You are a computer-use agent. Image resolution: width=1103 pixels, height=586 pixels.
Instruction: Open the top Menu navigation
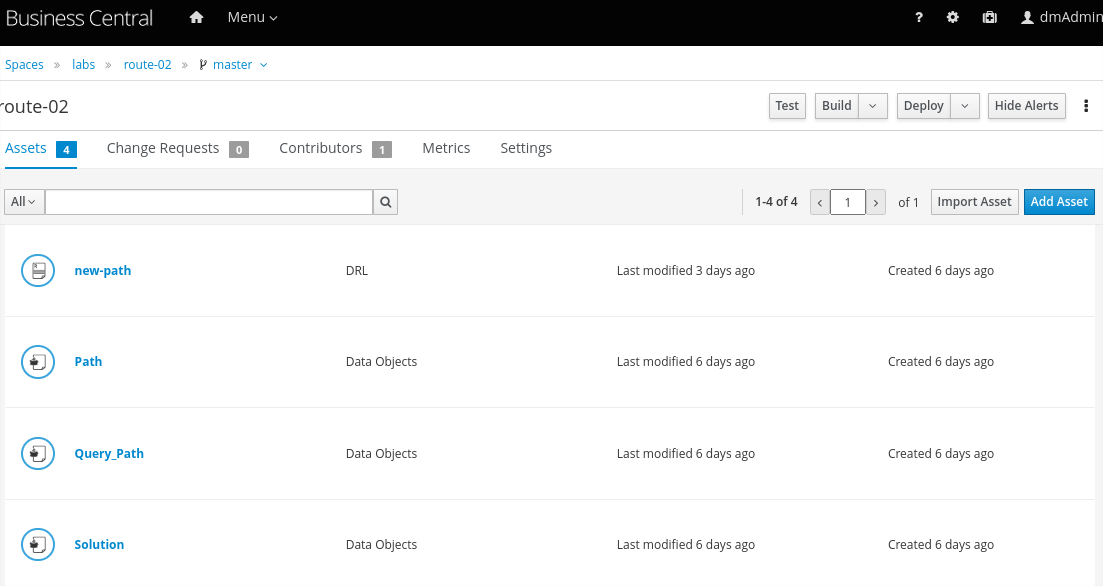pos(252,18)
